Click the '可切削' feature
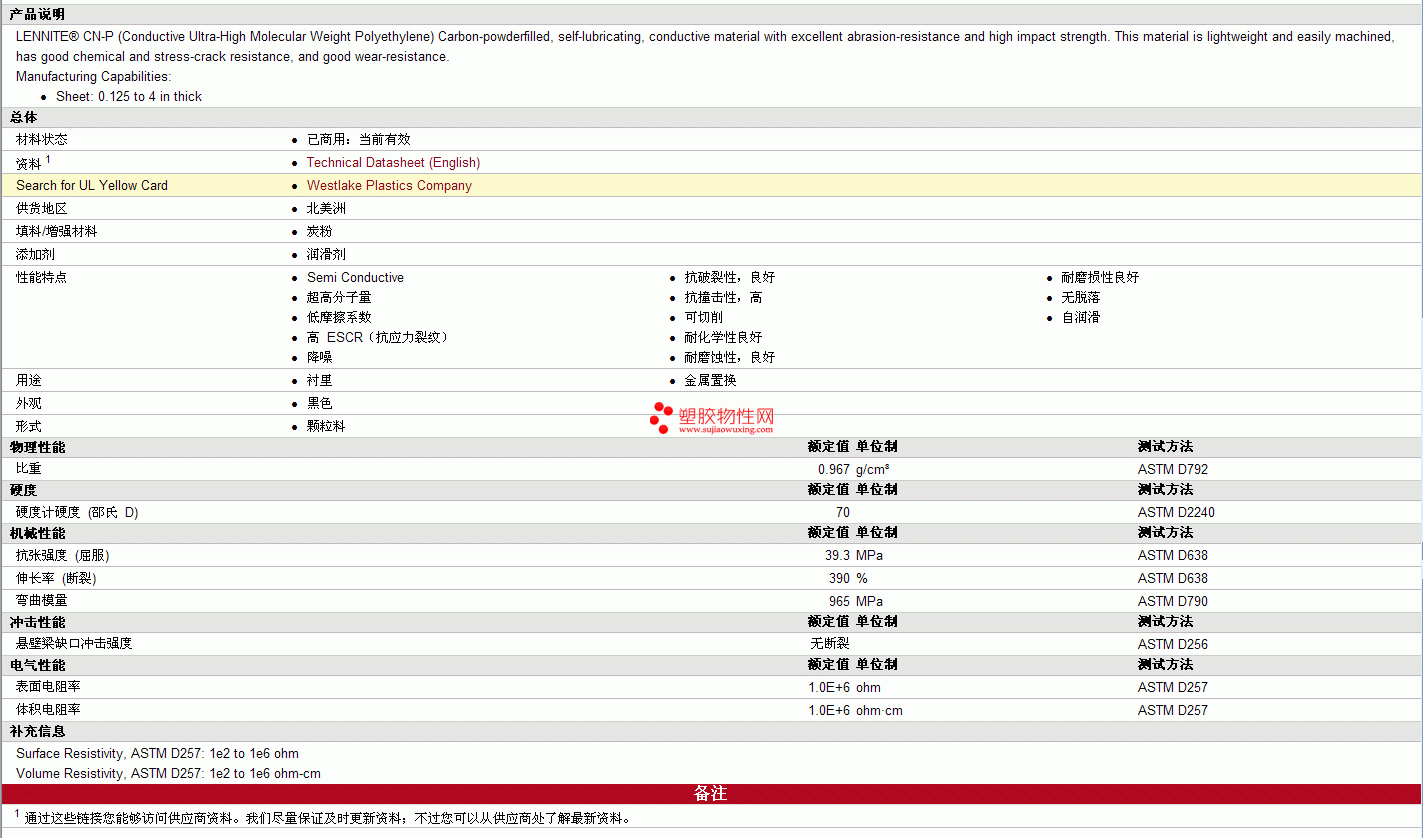This screenshot has width=1423, height=838. pos(704,317)
